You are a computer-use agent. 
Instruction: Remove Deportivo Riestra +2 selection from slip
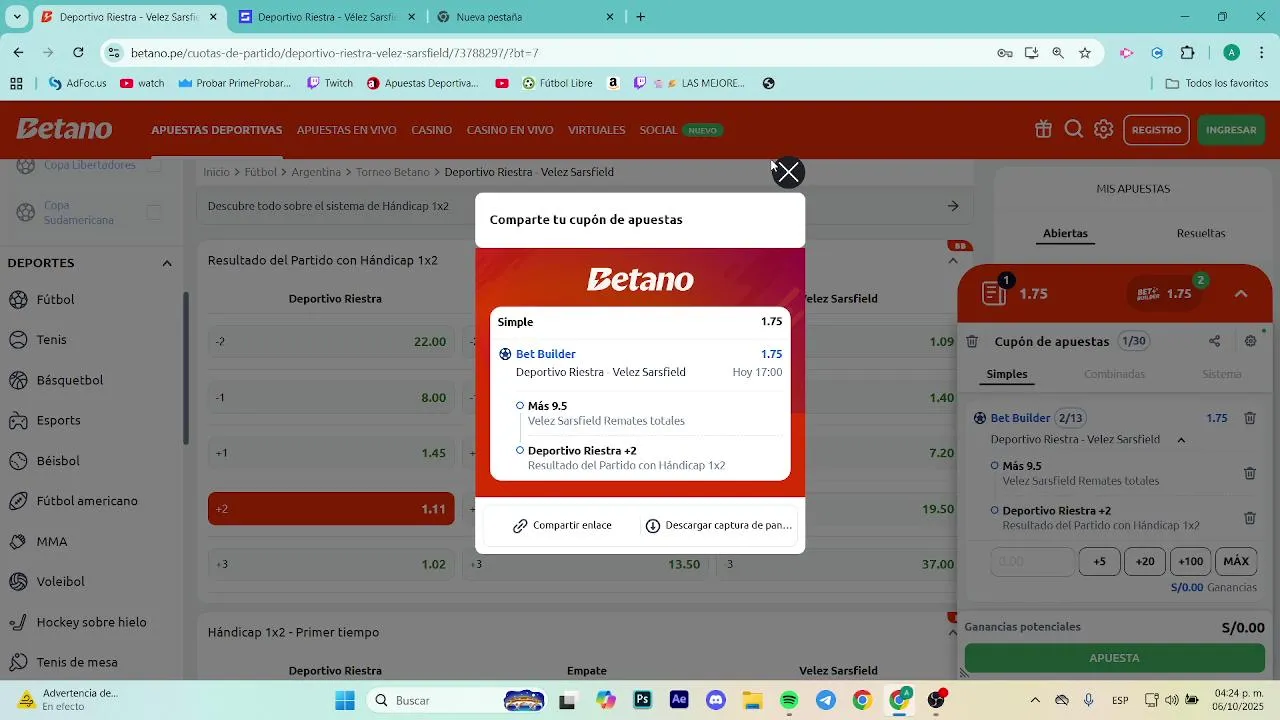pos(1250,518)
